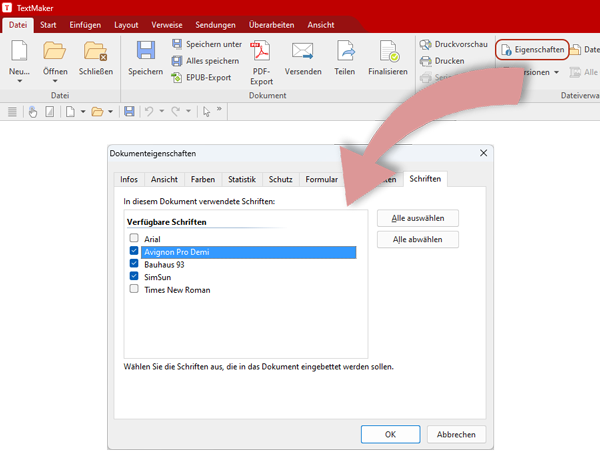Select the Times New Roman font name

[x=177, y=290]
